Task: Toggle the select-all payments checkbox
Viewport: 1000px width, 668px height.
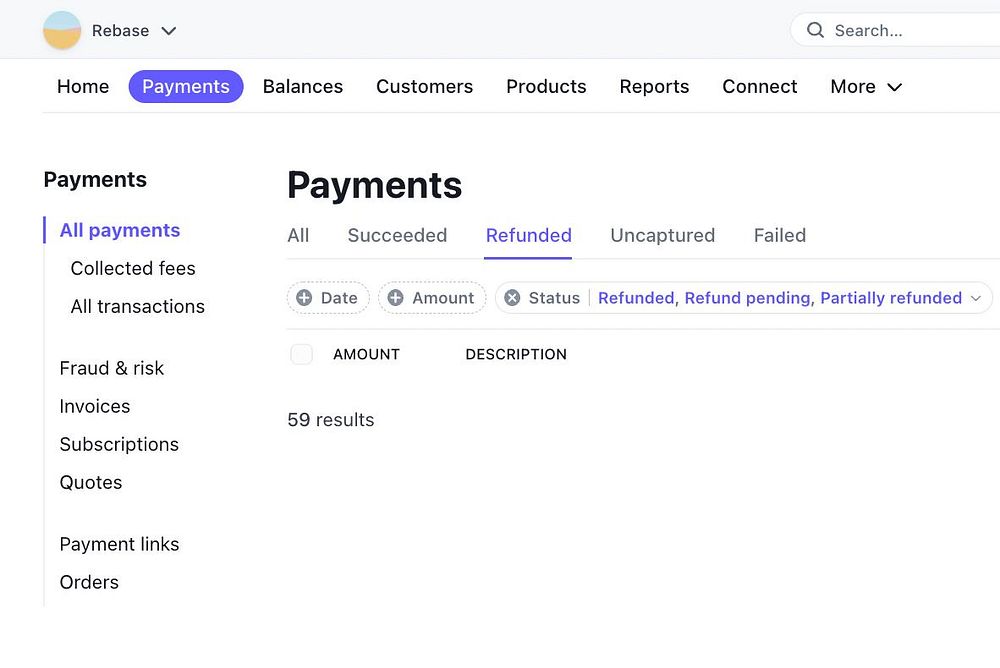Action: click(x=301, y=354)
